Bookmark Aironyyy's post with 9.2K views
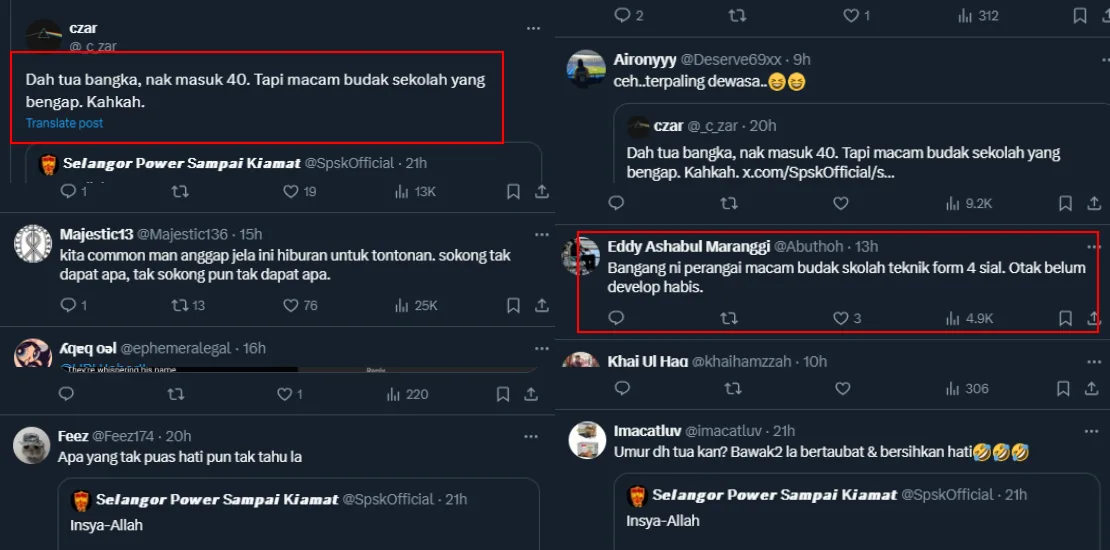 click(1066, 203)
